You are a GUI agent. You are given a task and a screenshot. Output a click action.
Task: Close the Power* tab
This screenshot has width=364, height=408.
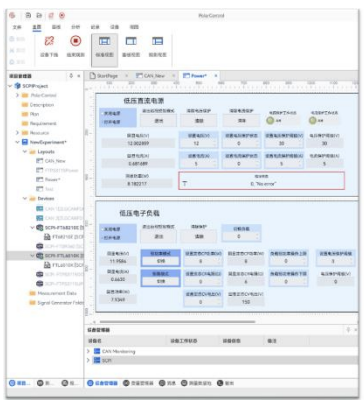click(216, 76)
